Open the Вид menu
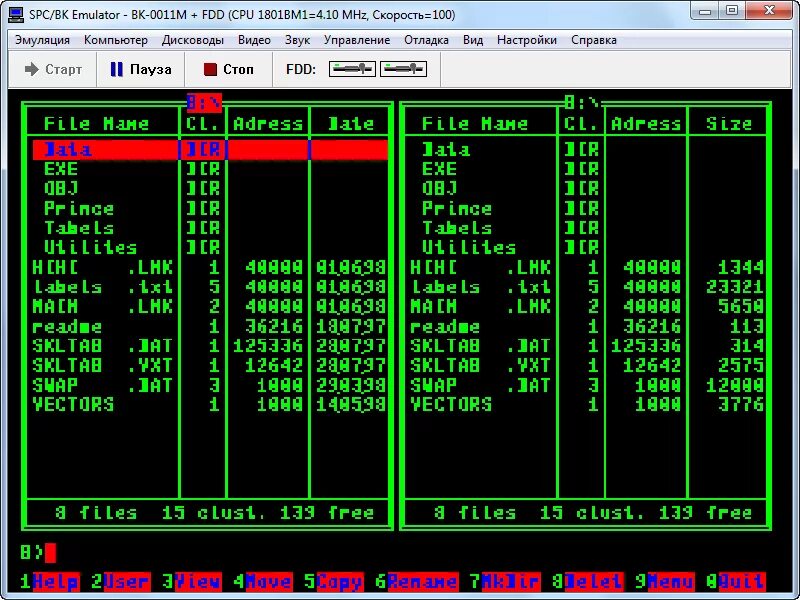Viewport: 800px width, 600px height. click(473, 40)
